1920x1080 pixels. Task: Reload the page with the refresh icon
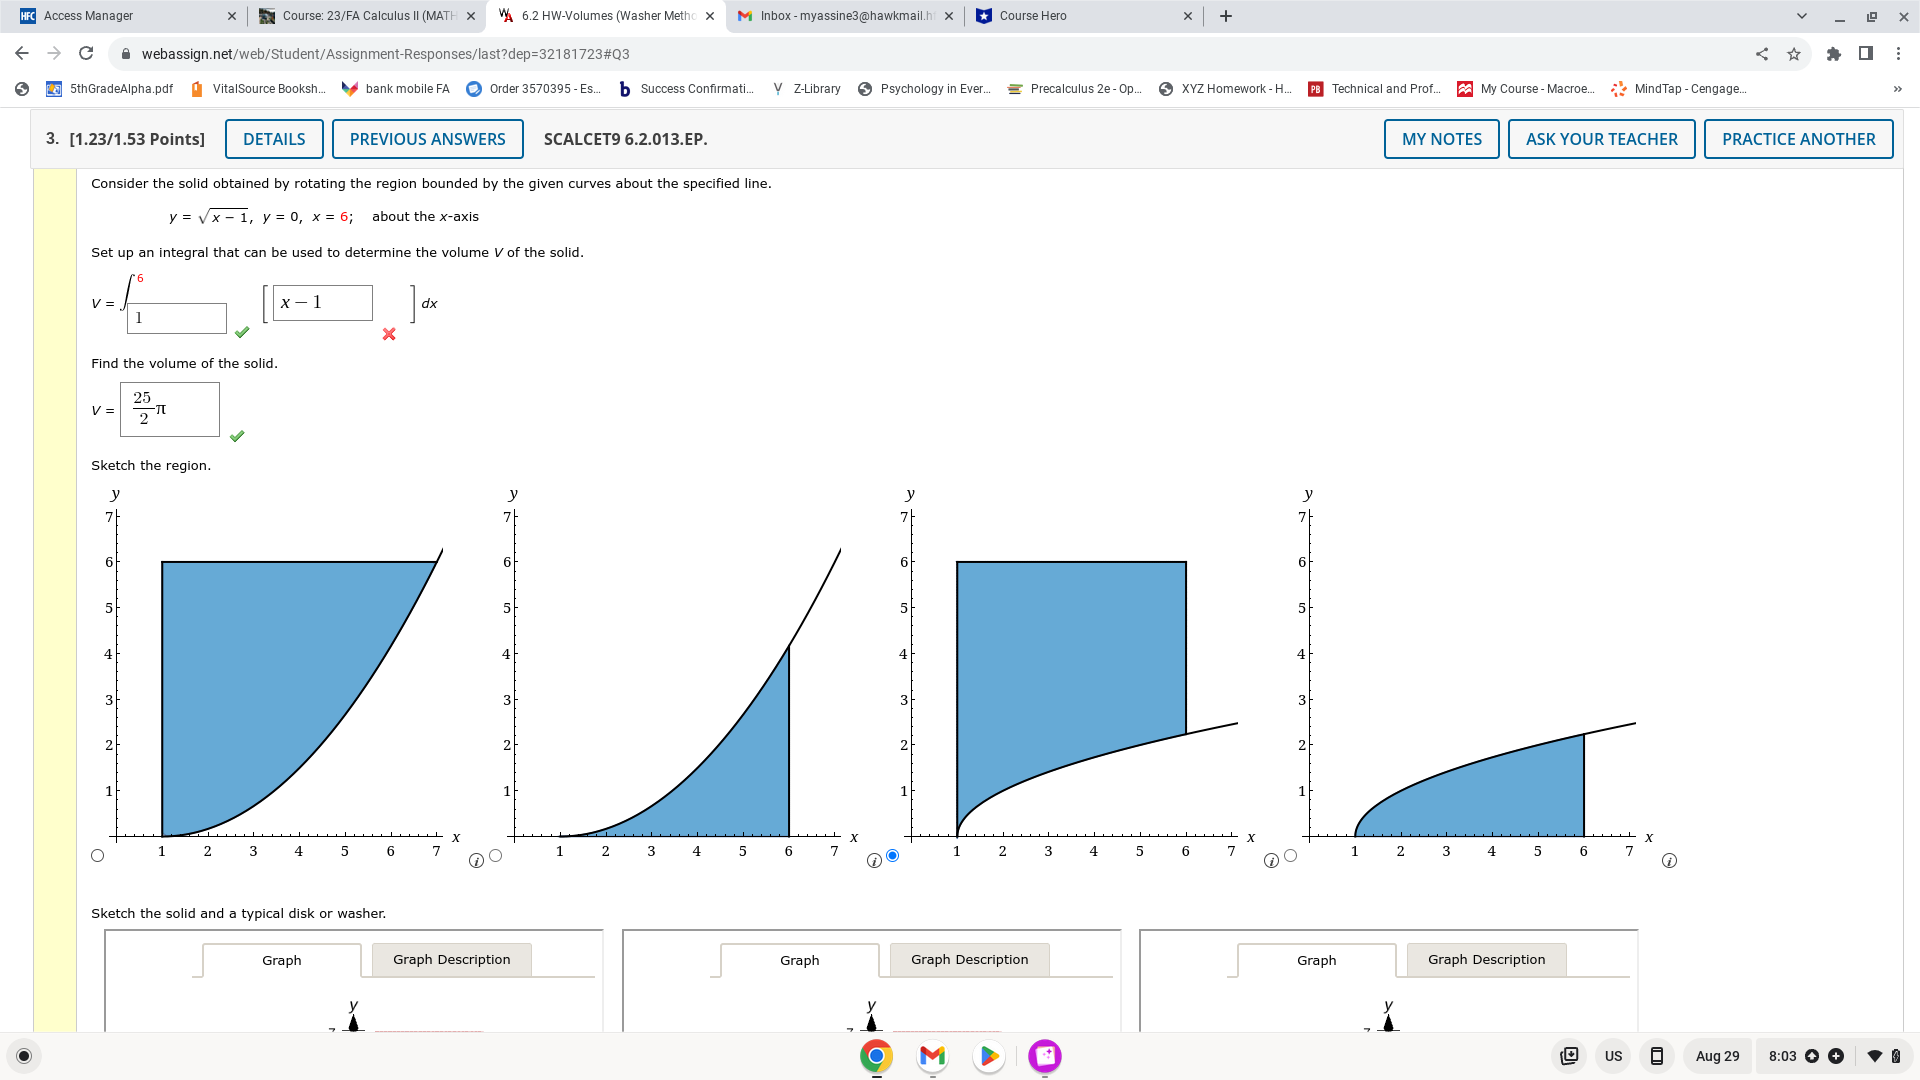pos(86,54)
